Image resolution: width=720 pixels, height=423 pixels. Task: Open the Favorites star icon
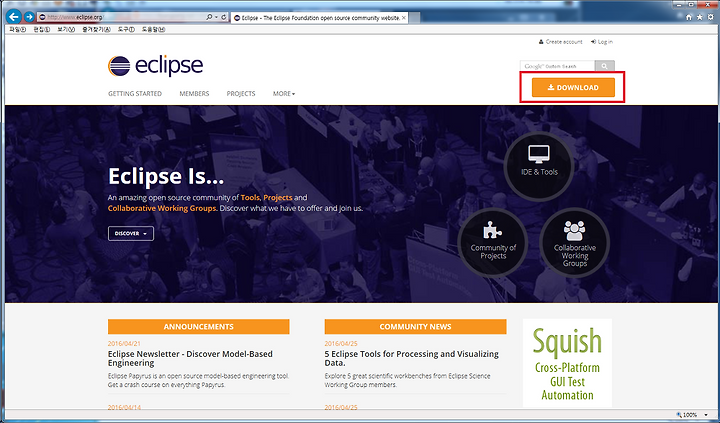(x=699, y=17)
